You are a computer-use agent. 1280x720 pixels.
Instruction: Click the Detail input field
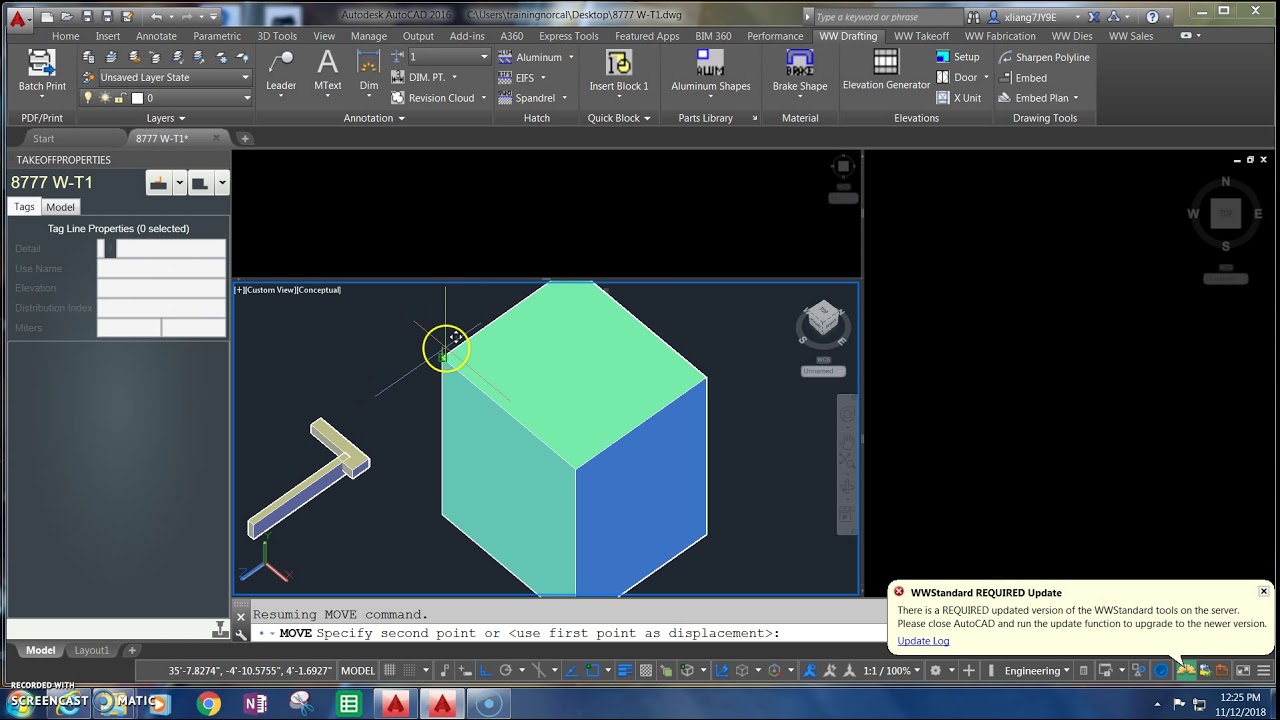coord(161,248)
